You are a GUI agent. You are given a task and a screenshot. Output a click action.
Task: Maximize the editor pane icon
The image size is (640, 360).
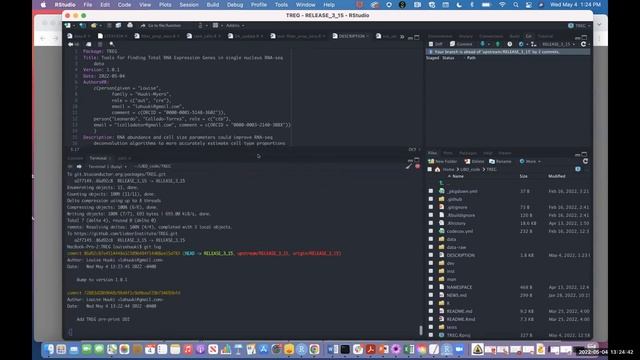pos(417,37)
